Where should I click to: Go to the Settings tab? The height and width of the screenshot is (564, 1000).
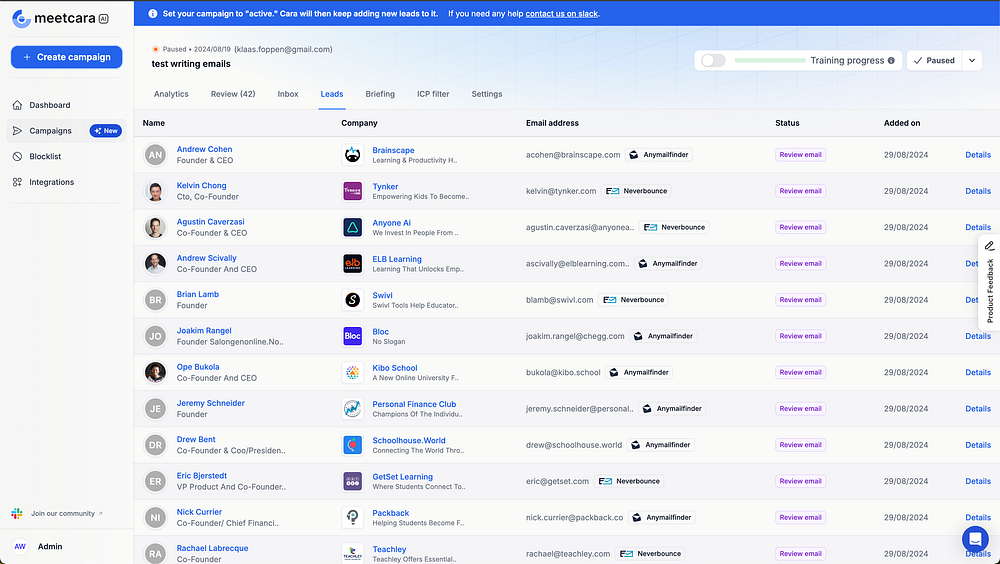(x=487, y=94)
